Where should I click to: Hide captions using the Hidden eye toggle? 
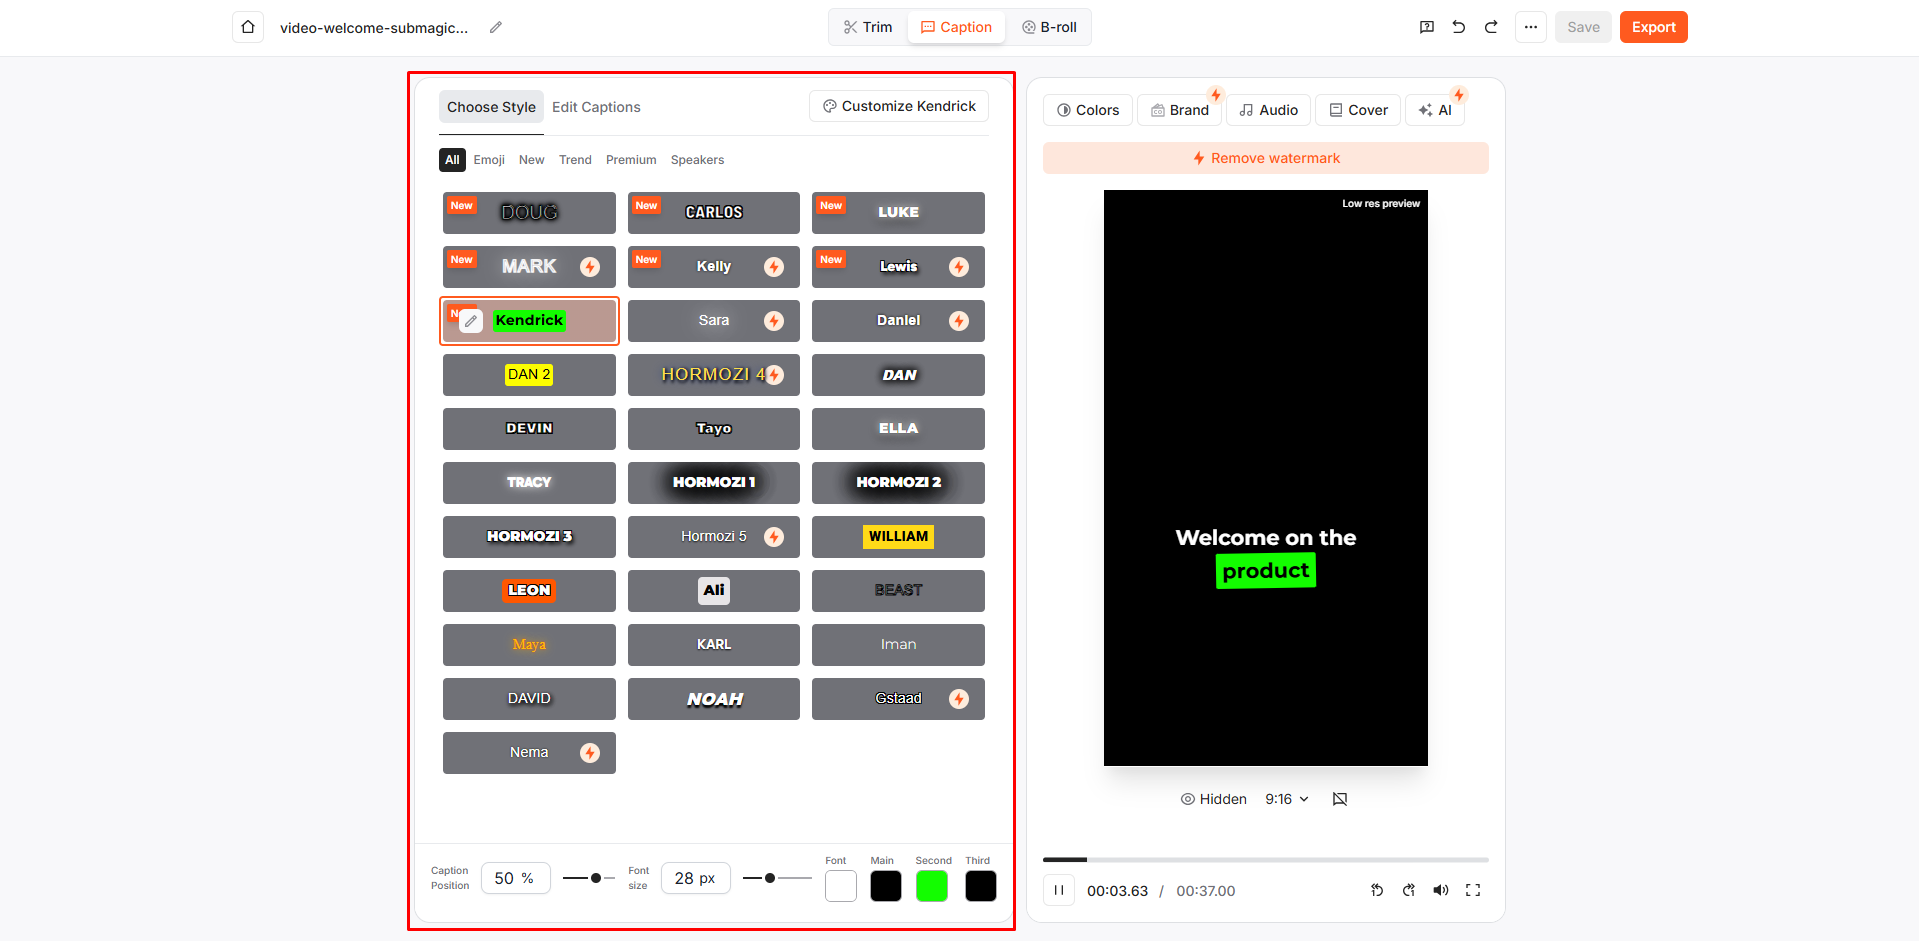point(1213,798)
